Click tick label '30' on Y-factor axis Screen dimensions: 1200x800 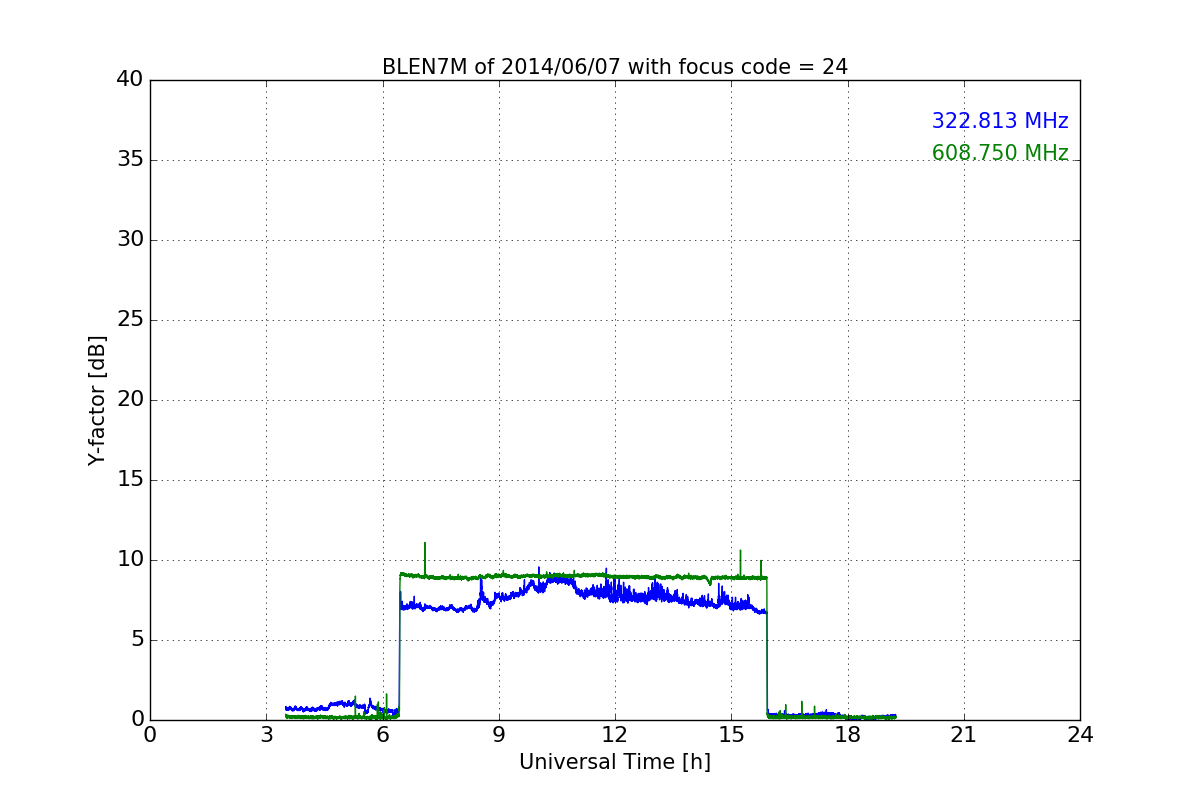pos(130,240)
